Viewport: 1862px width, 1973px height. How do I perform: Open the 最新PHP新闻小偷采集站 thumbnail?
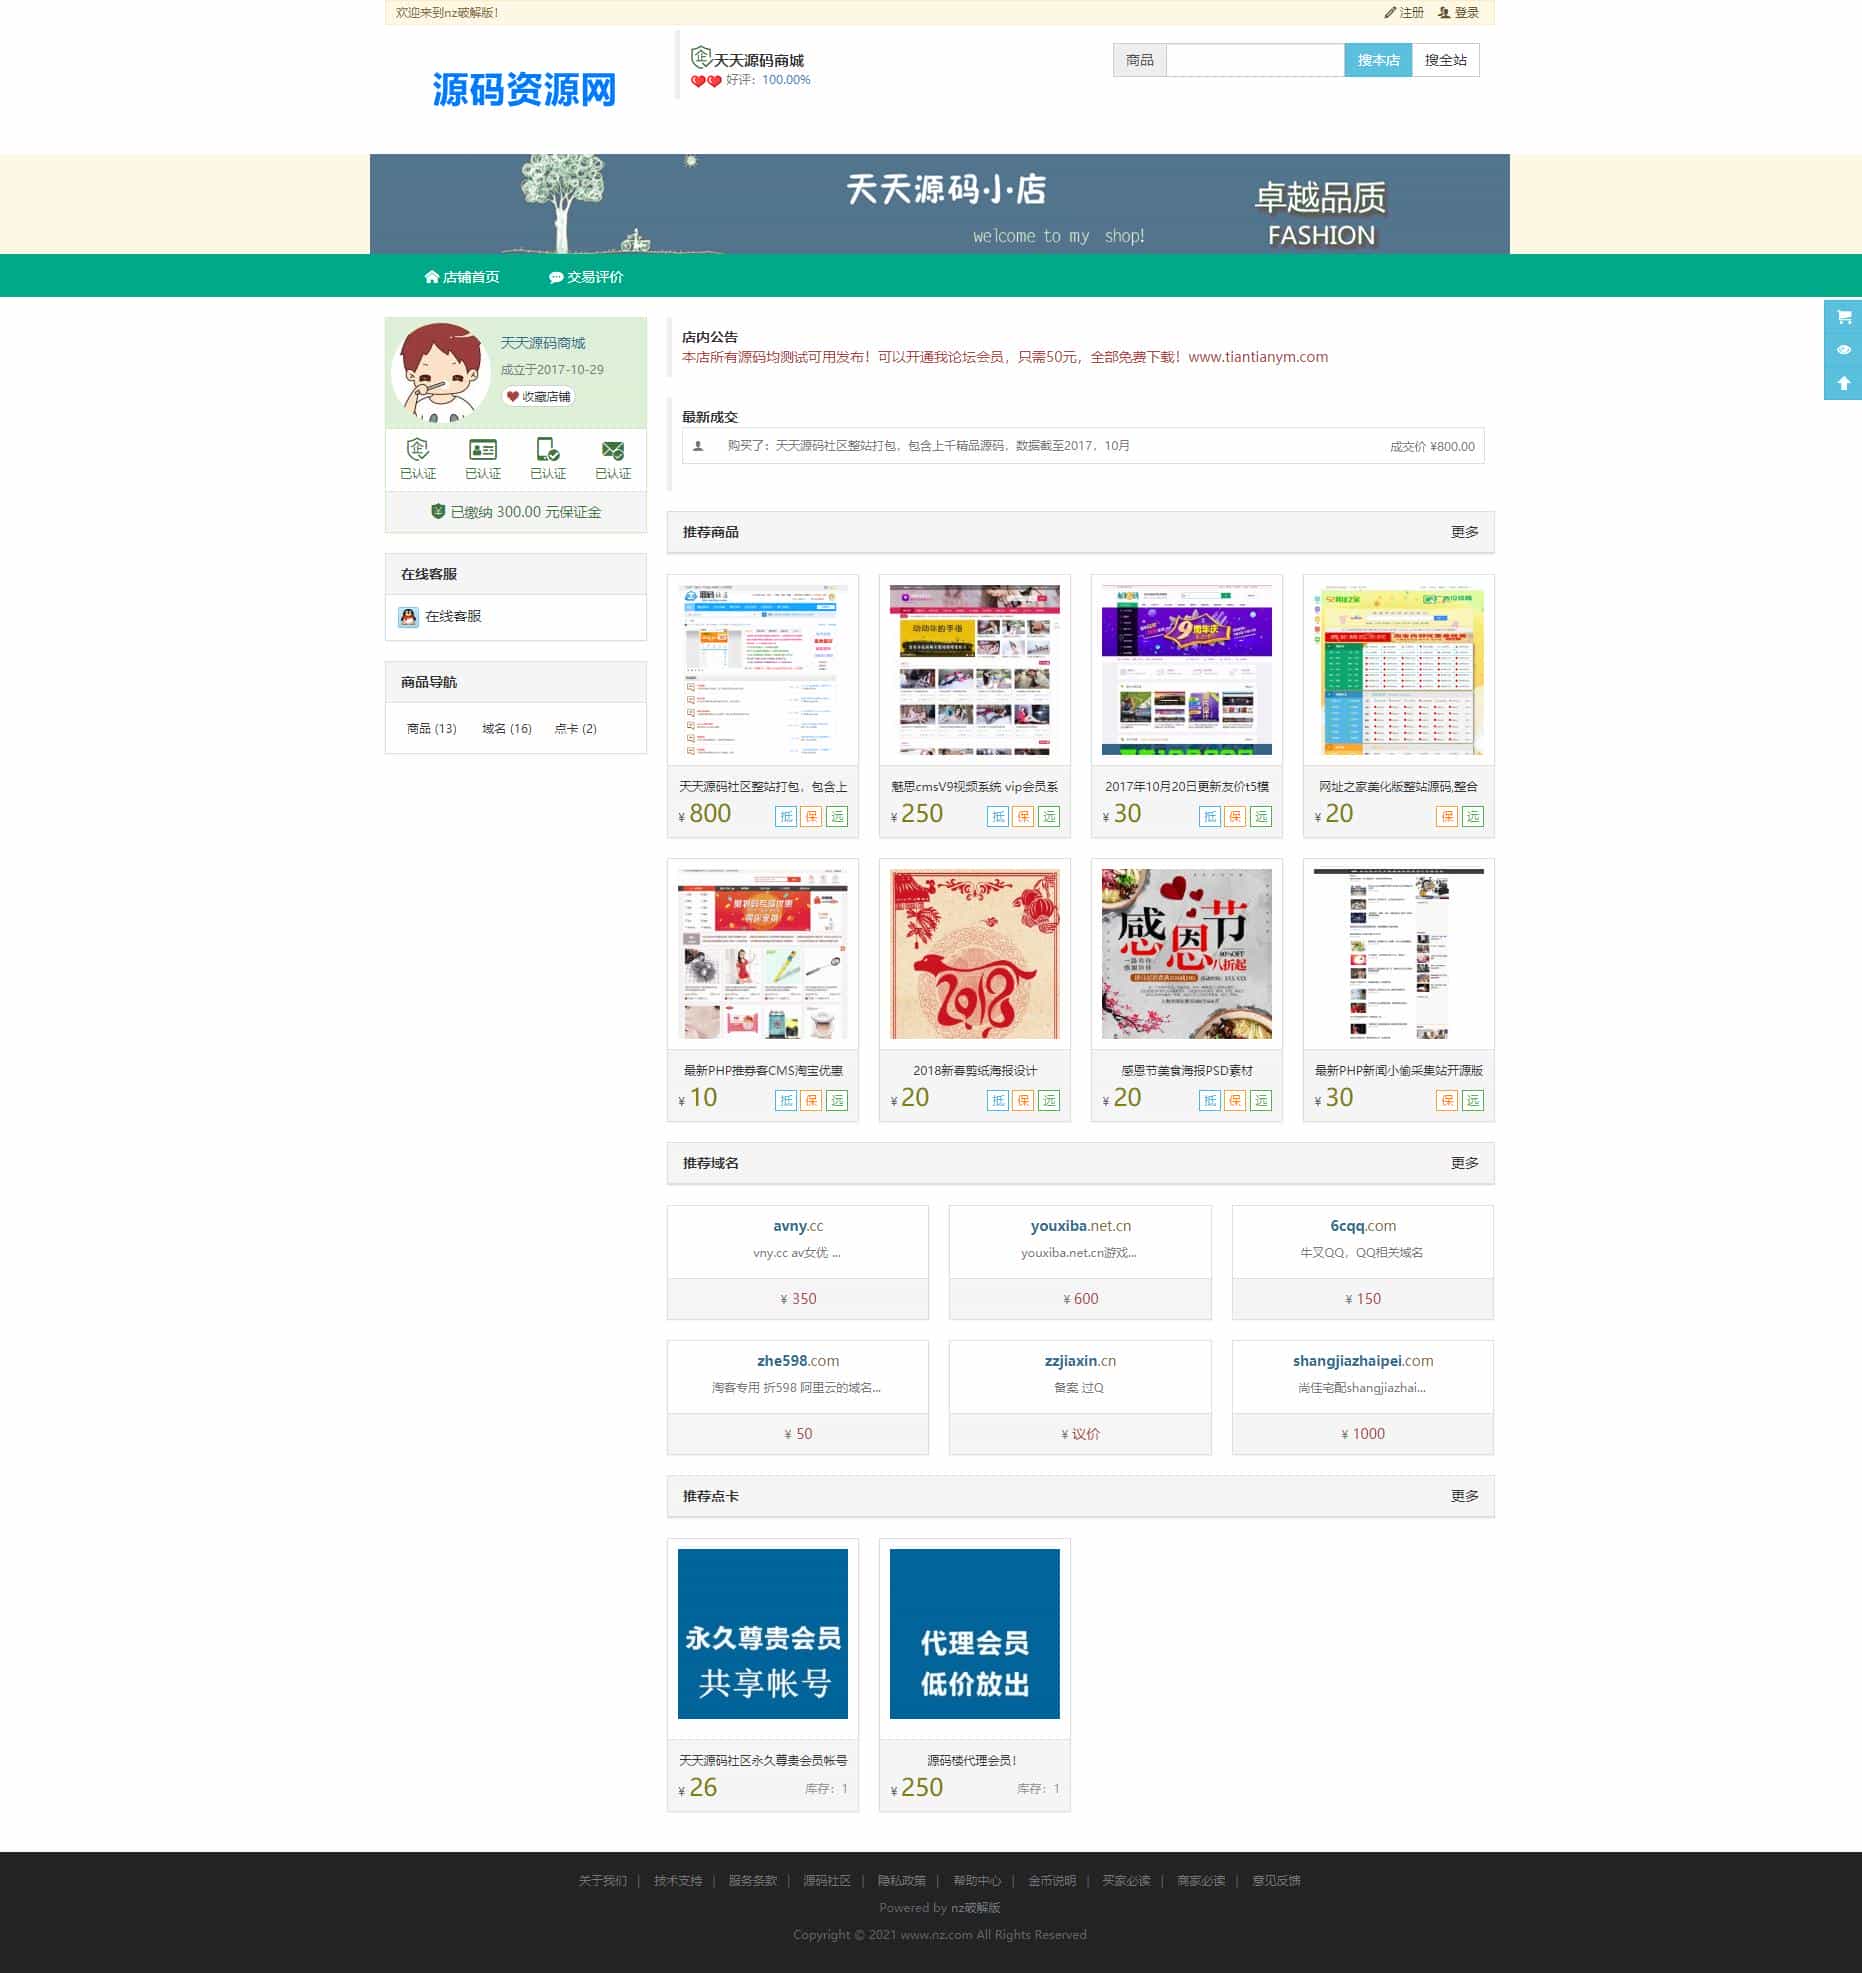[x=1399, y=954]
